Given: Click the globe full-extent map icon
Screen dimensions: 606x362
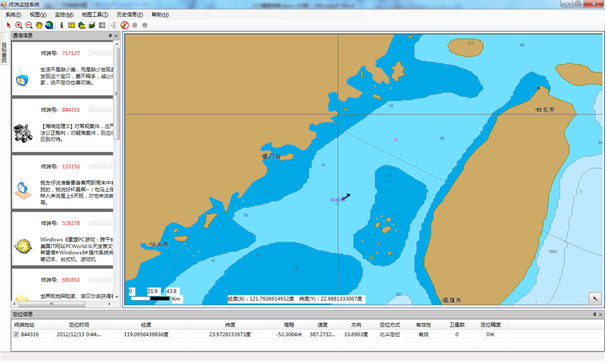Looking at the screenshot, I should coord(49,25).
